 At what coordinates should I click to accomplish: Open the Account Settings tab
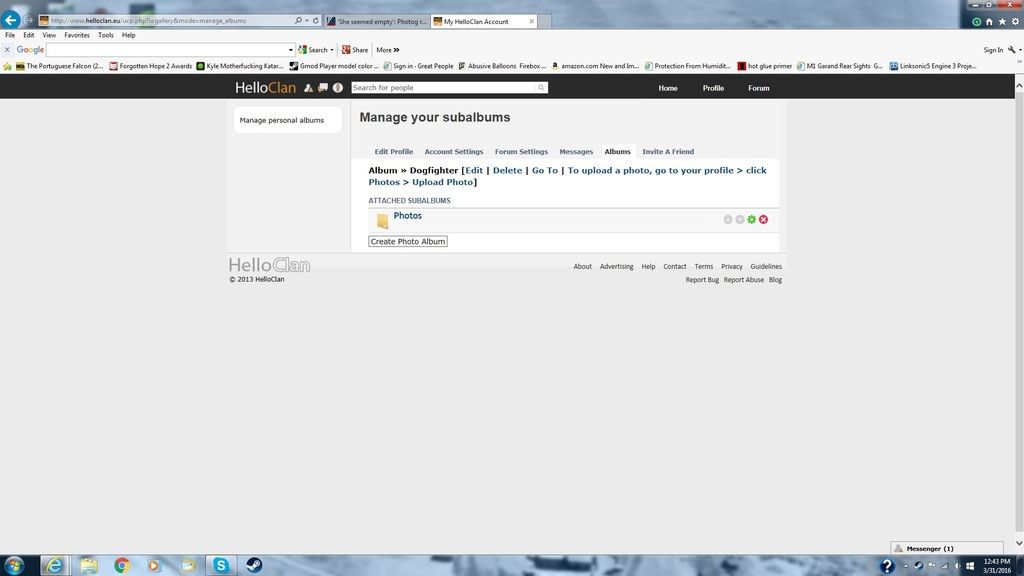(454, 152)
